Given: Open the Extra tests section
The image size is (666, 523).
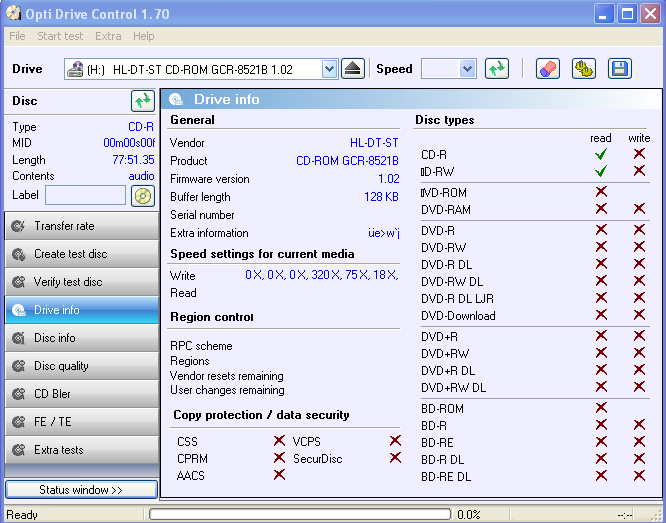Looking at the screenshot, I should 82,450.
